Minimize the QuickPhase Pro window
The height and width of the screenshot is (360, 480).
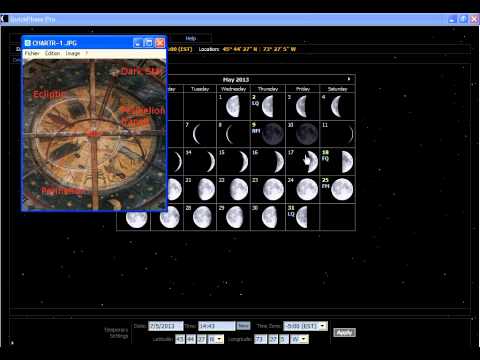452,19
